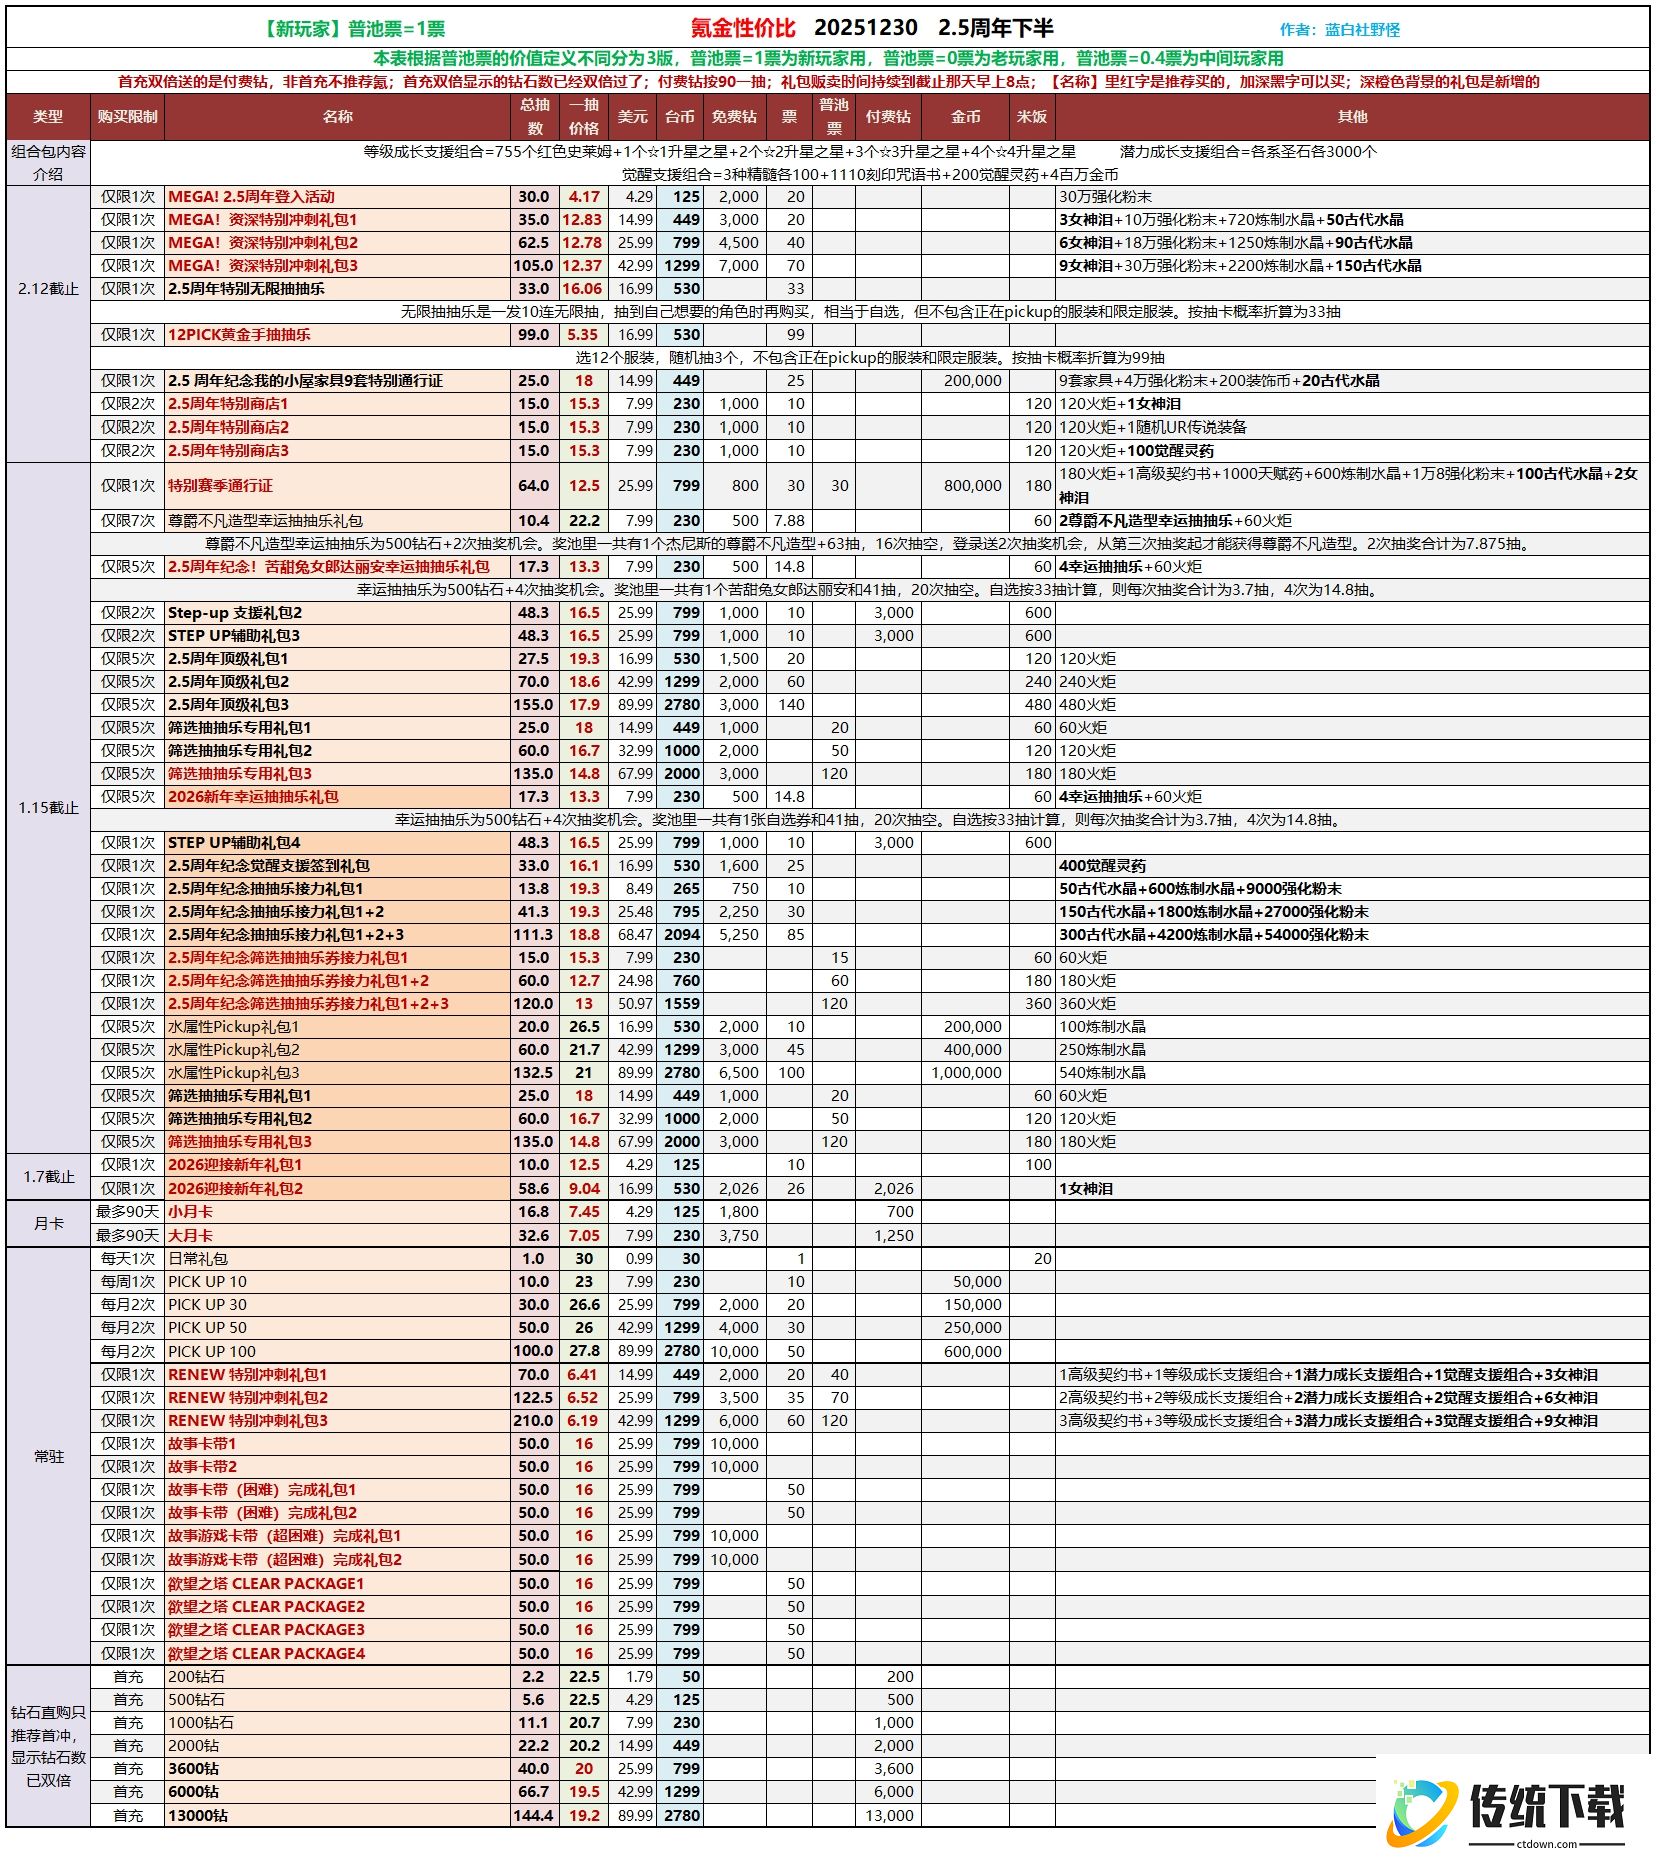Select the 大月卡 row name

[190, 1236]
